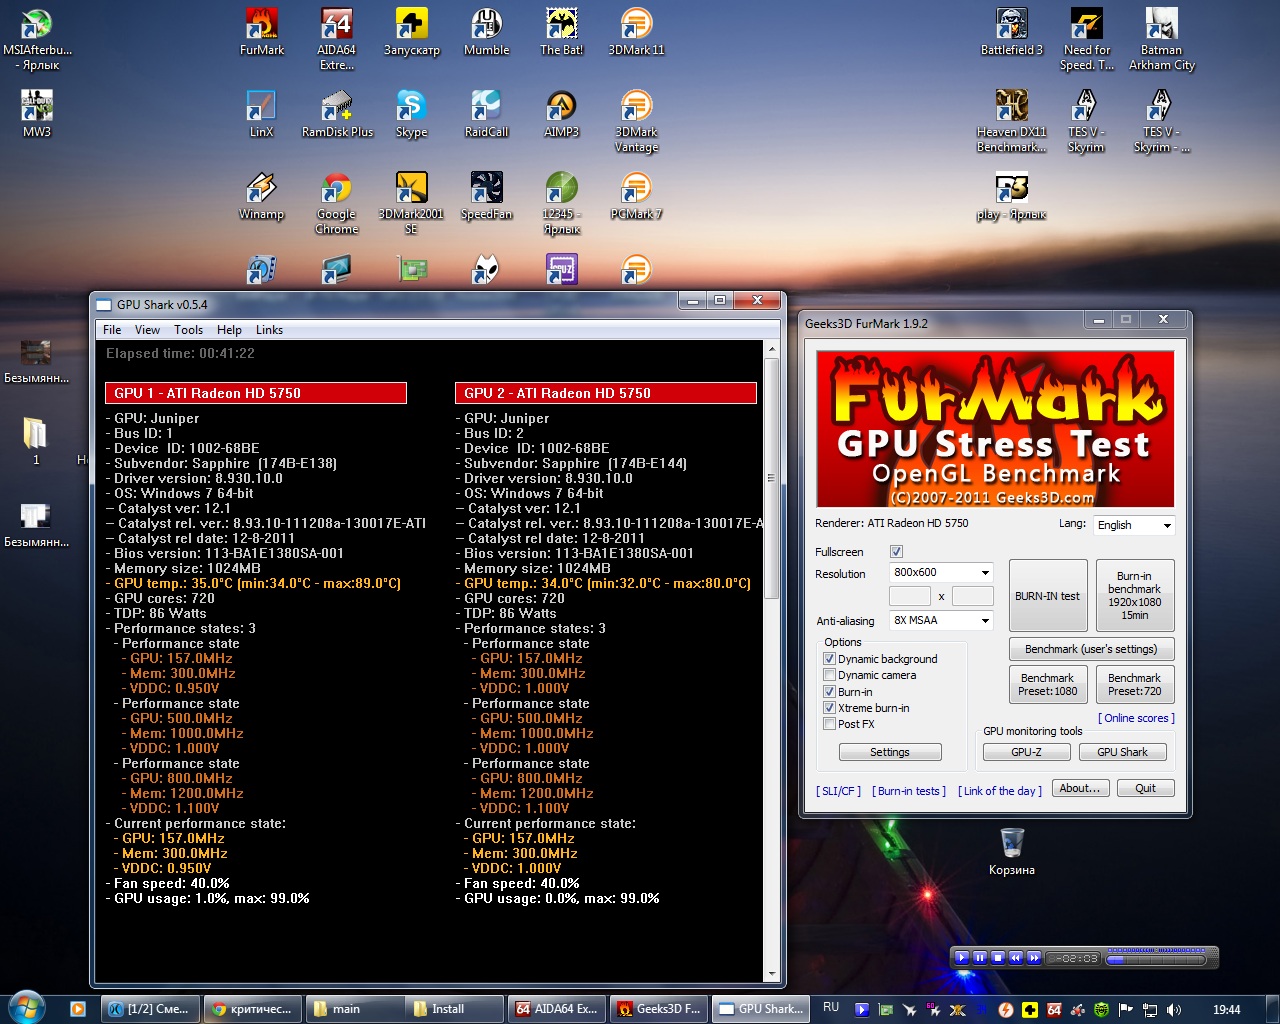Open the FurMark desktop icon
The image size is (1280, 1024).
[262, 30]
